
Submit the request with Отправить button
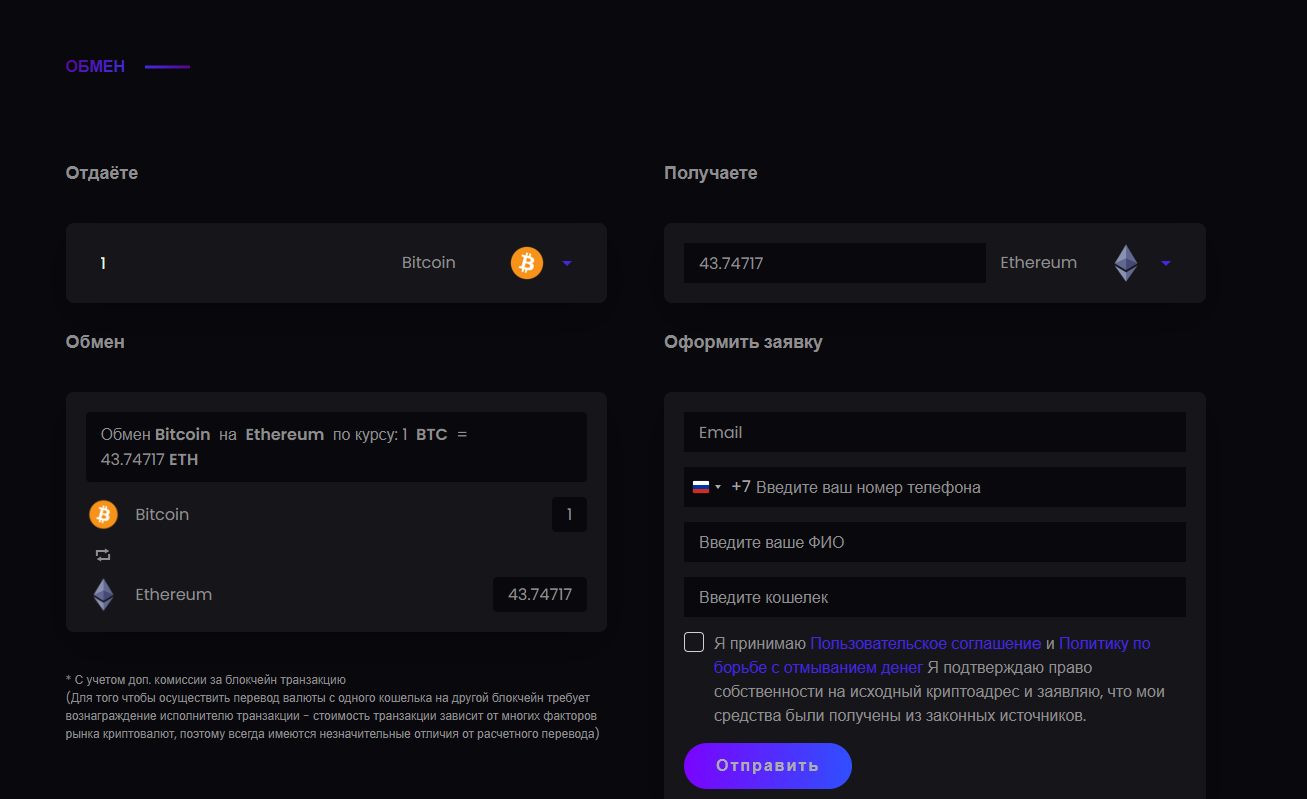pyautogui.click(x=768, y=766)
